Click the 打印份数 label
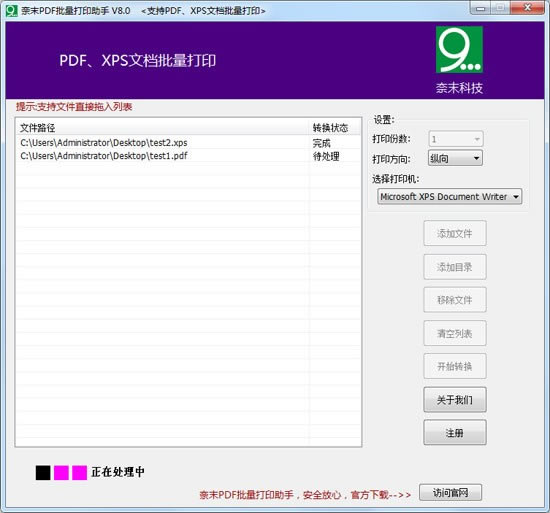The width and height of the screenshot is (550, 513). 391,139
